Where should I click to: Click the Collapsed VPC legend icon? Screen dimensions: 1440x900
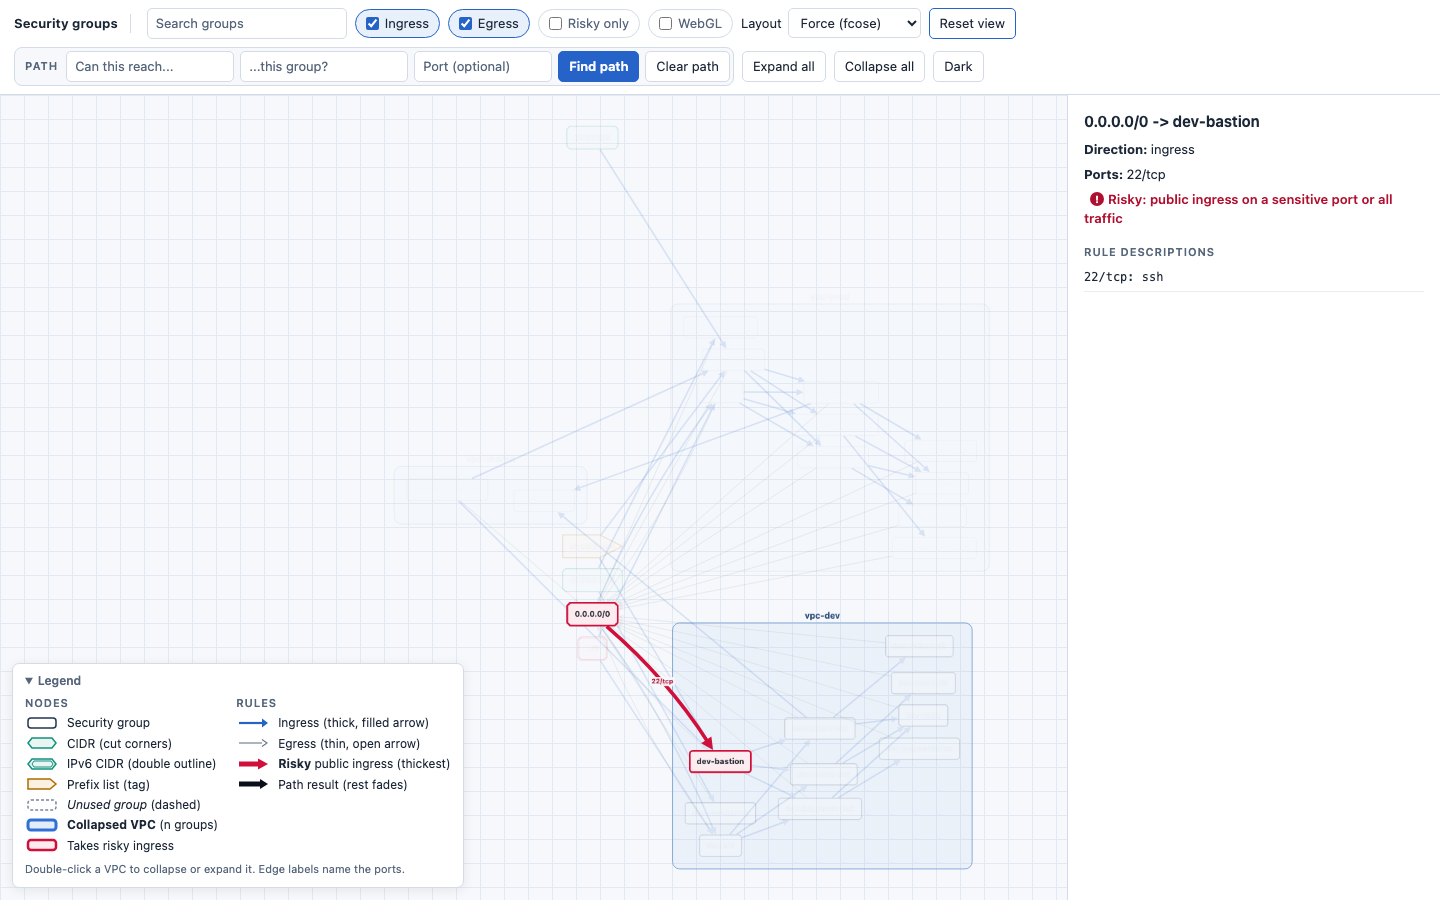click(x=42, y=825)
